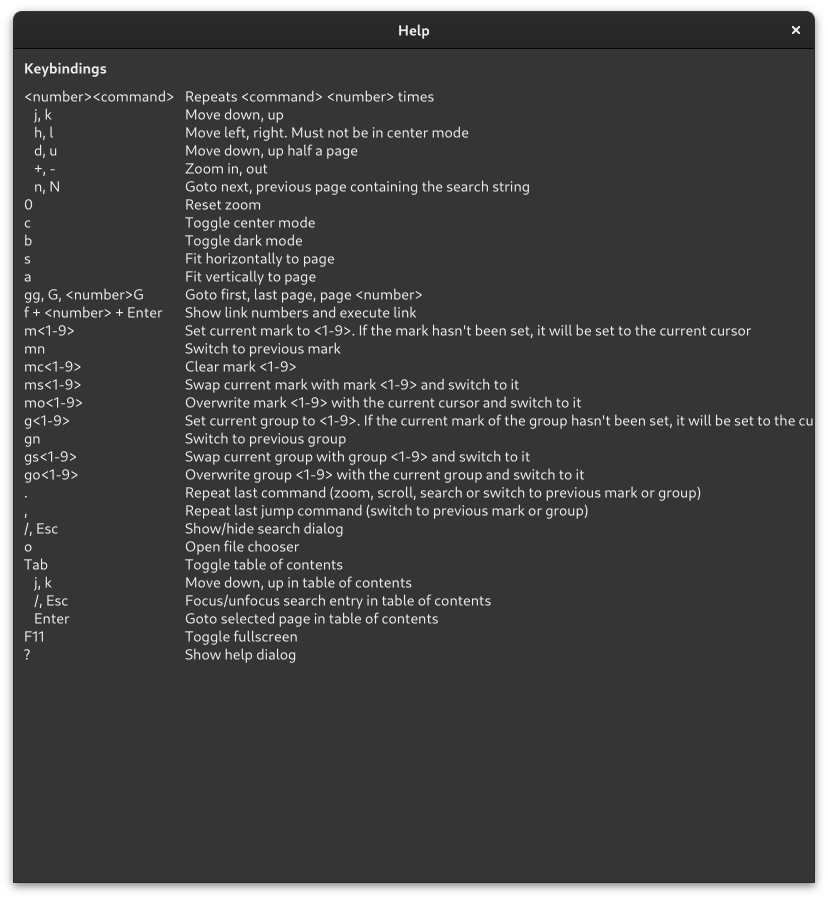This screenshot has width=828, height=899.
Task: Click the Keybindings heading
Action: 65,69
